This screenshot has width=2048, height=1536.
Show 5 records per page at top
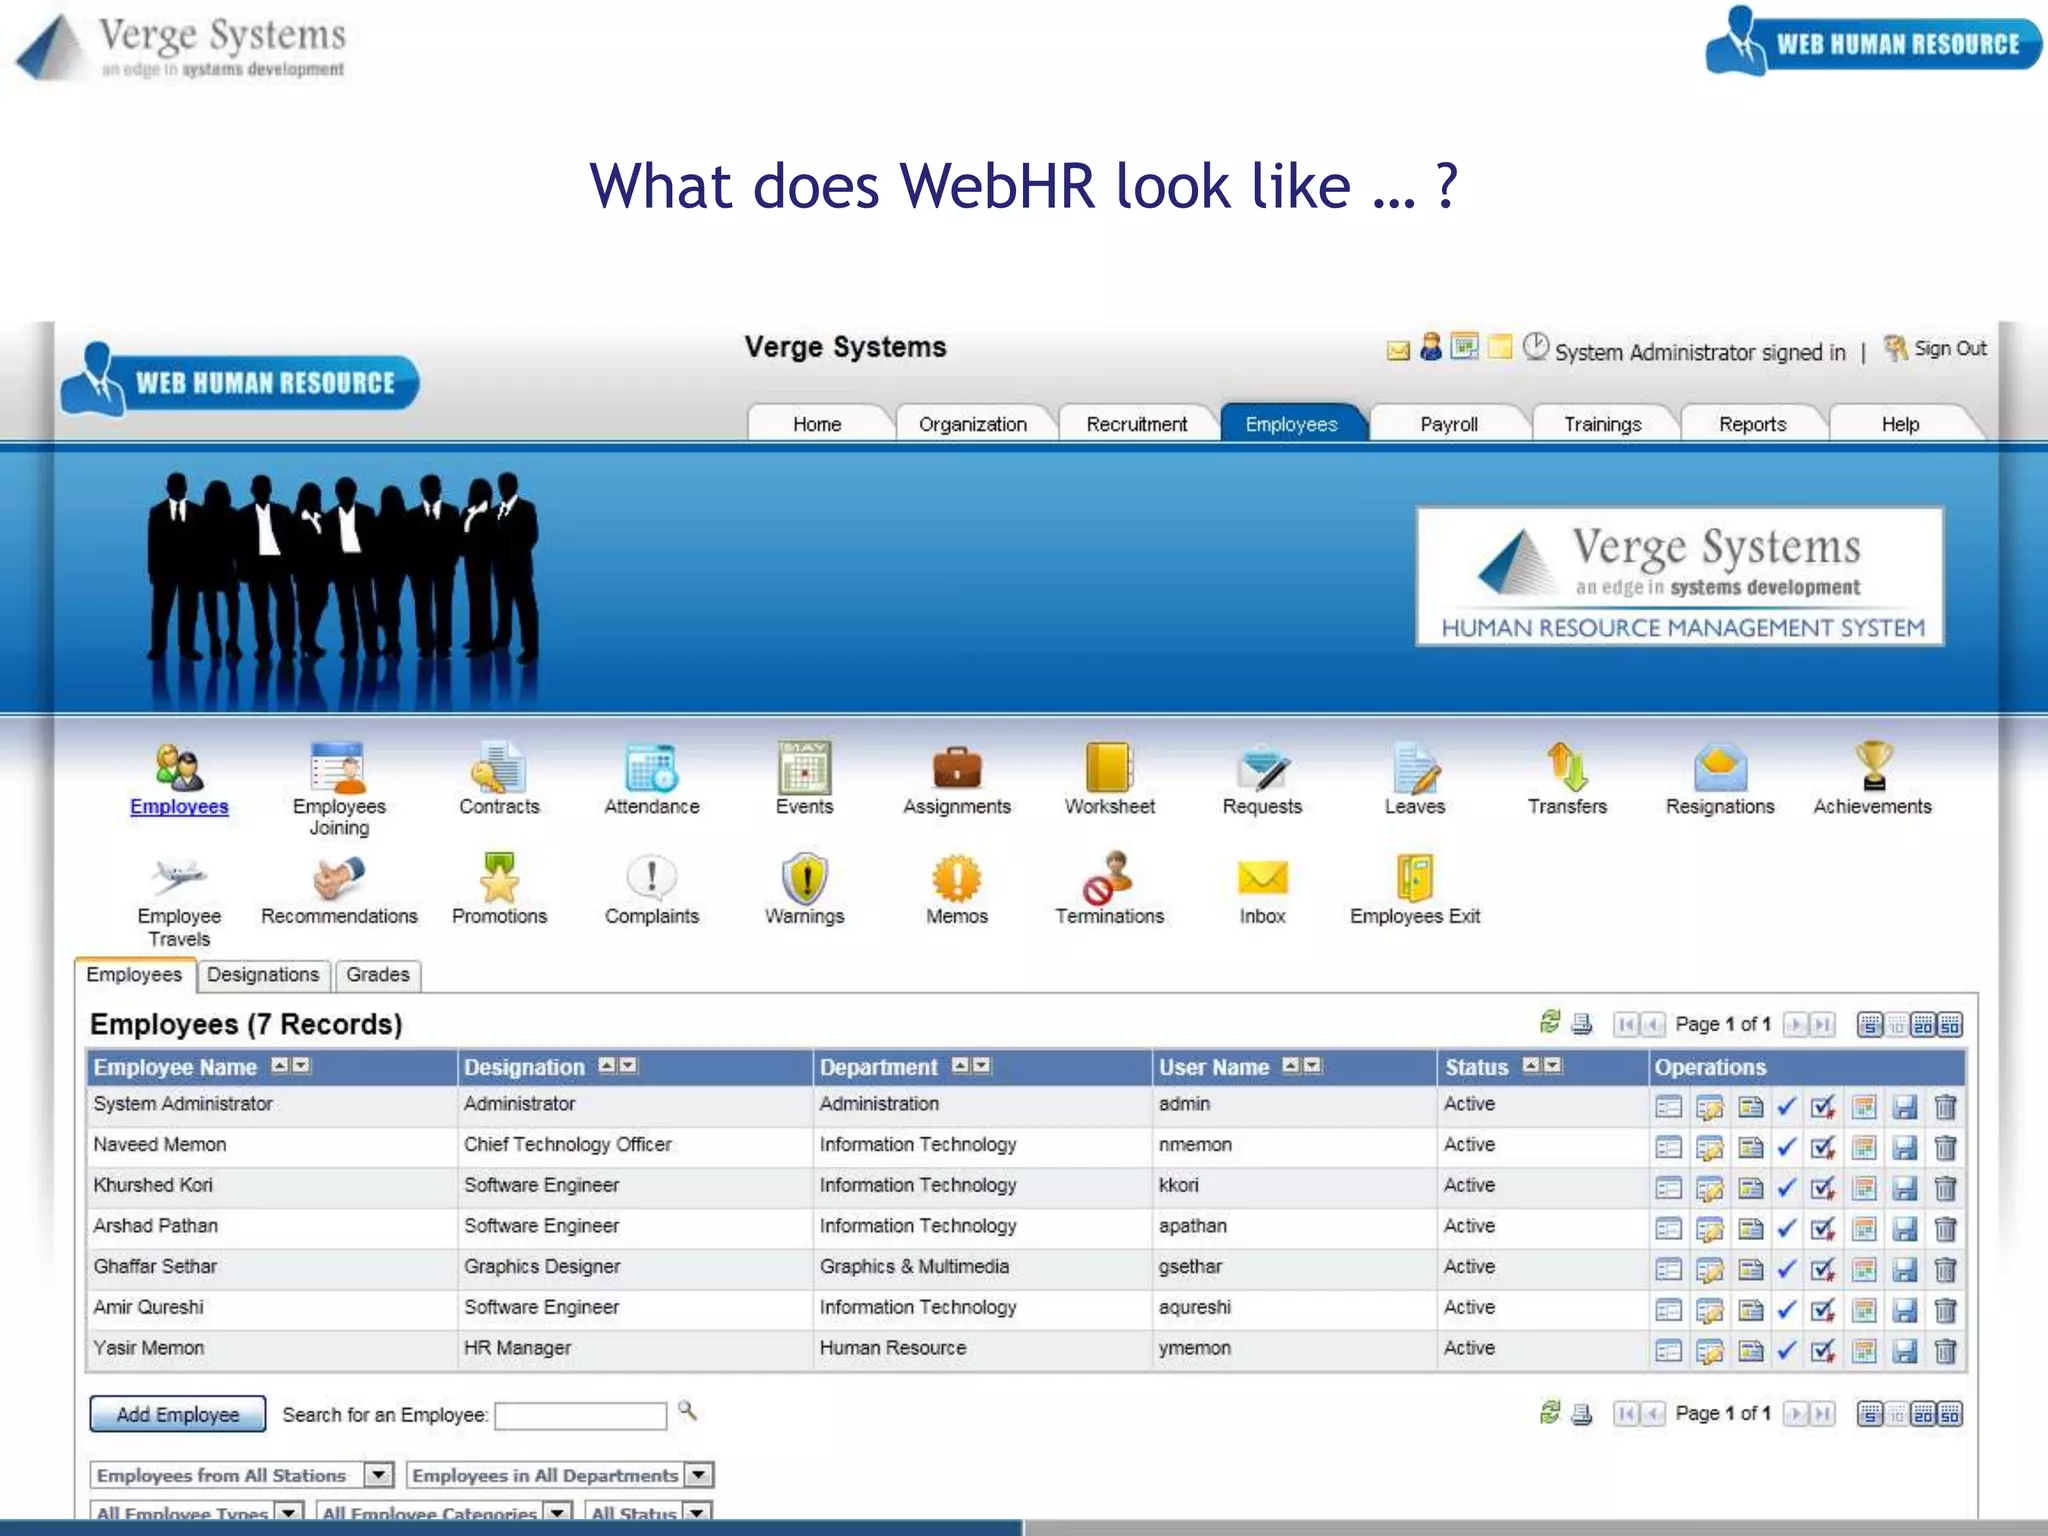pos(1869,1025)
